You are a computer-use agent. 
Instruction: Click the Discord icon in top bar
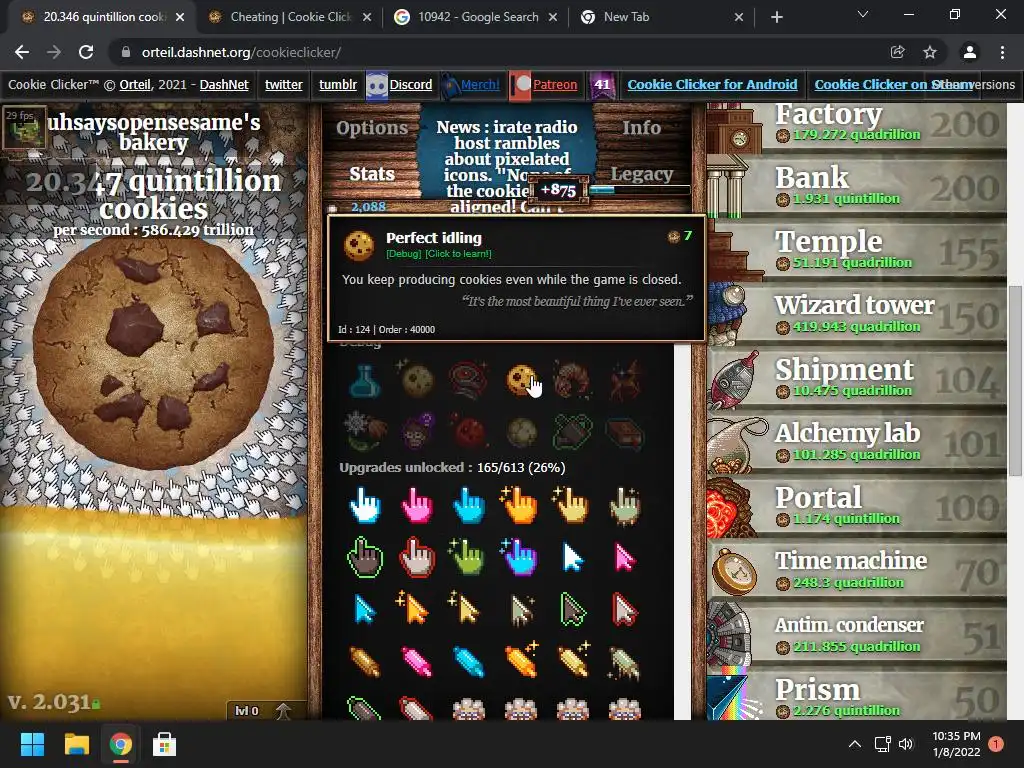click(377, 85)
